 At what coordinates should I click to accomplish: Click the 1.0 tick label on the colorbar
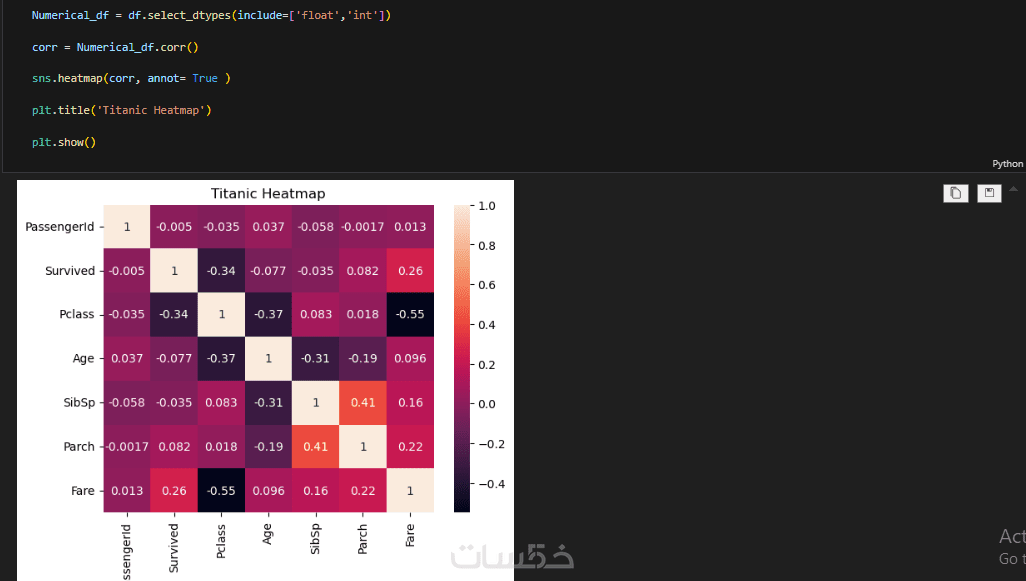487,206
